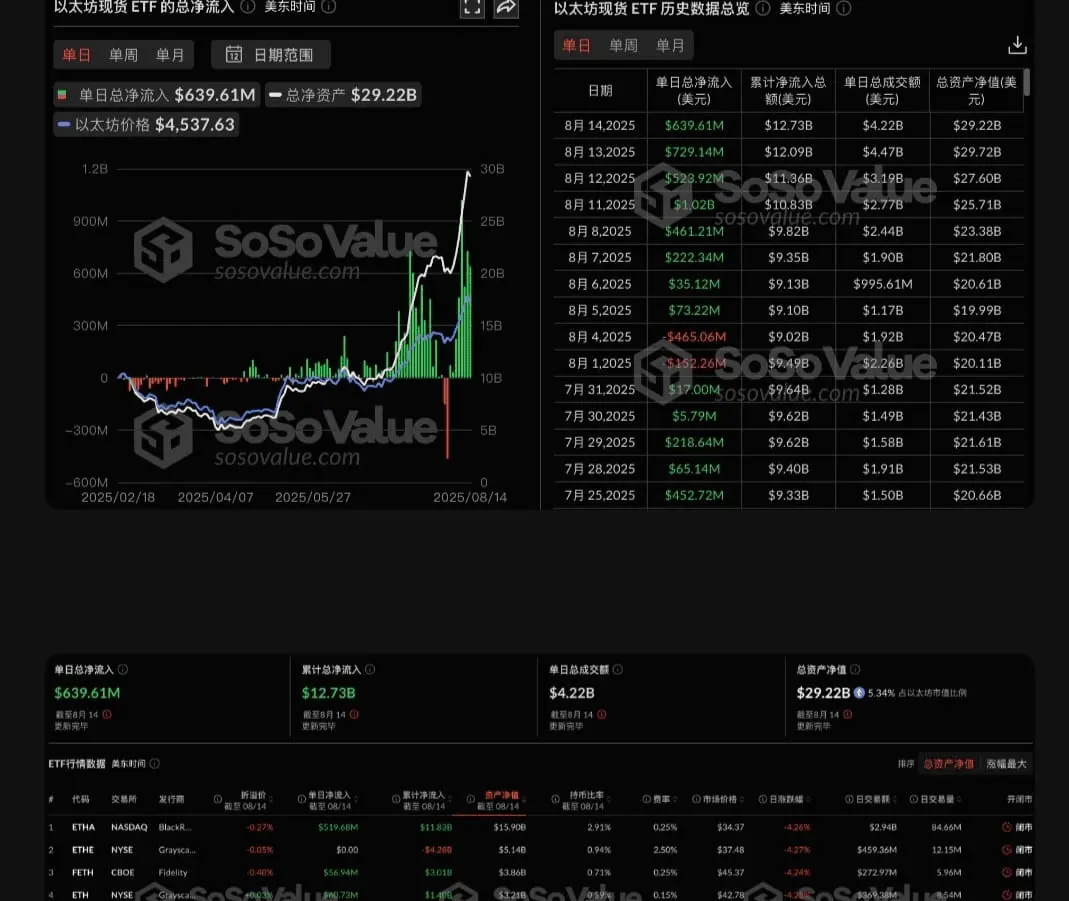Click the 8月 14,2025 date cell
Screen dimensions: 1069x901
pos(599,125)
